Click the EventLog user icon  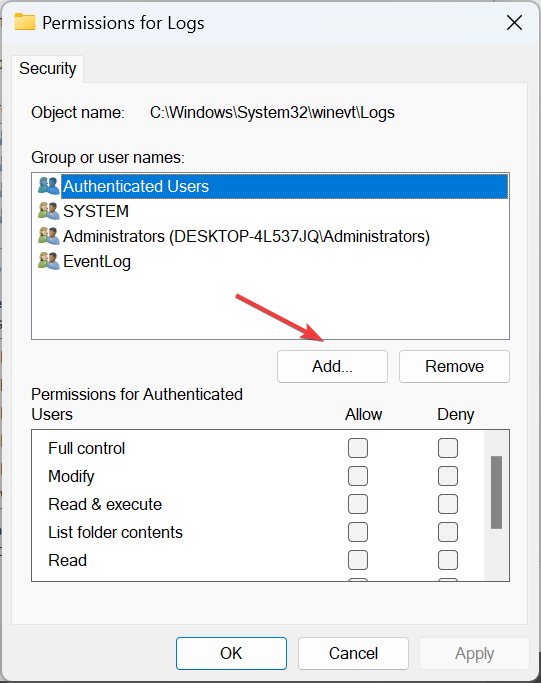point(48,261)
